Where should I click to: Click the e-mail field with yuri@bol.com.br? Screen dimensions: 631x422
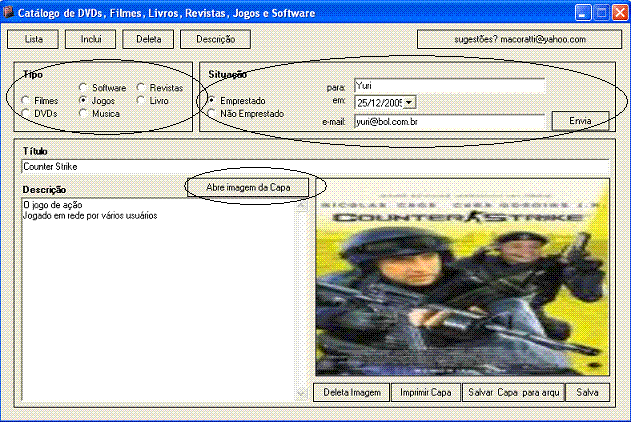(x=450, y=121)
